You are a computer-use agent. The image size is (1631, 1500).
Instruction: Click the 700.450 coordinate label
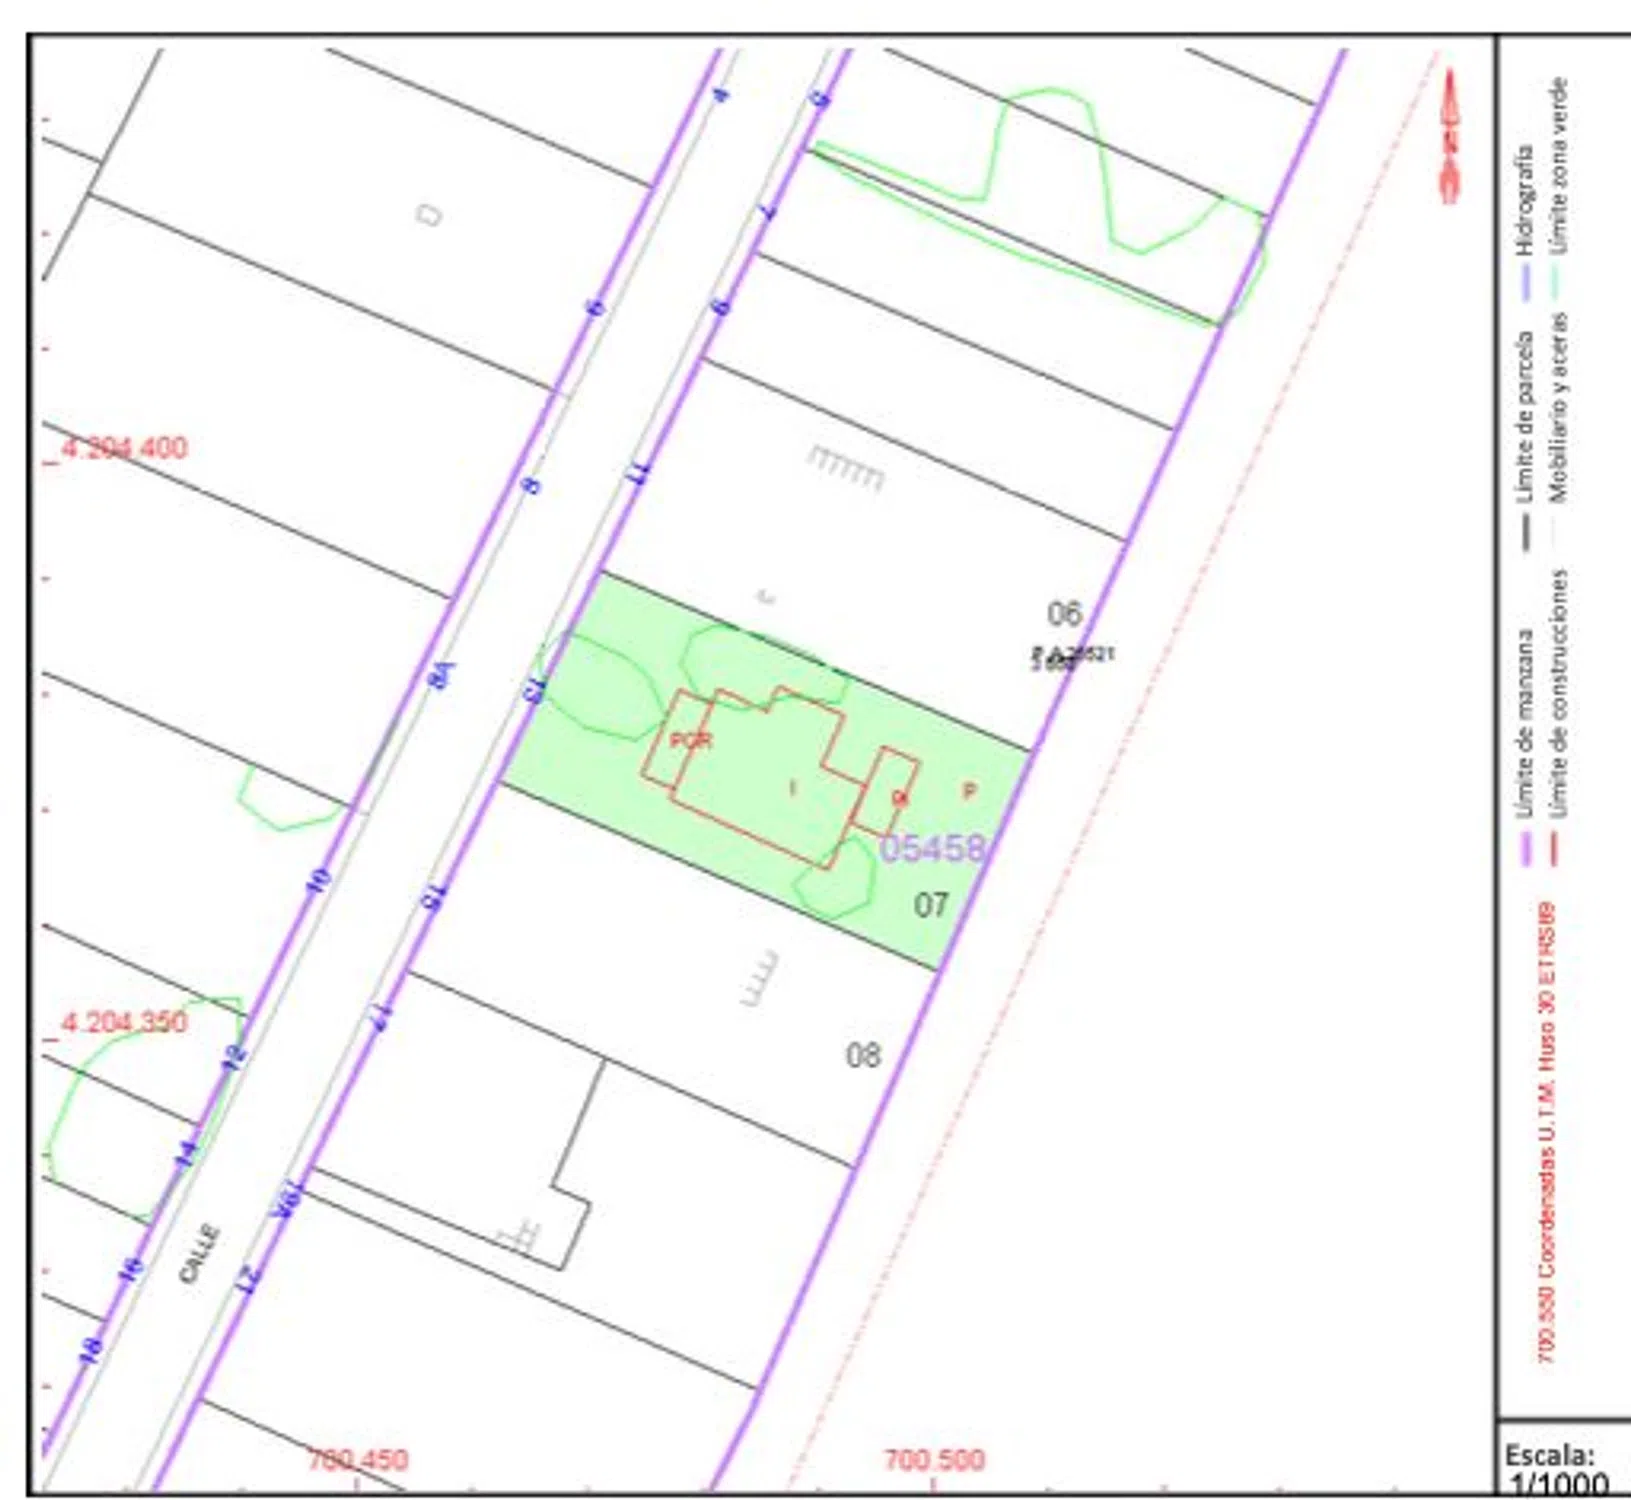pos(358,1460)
